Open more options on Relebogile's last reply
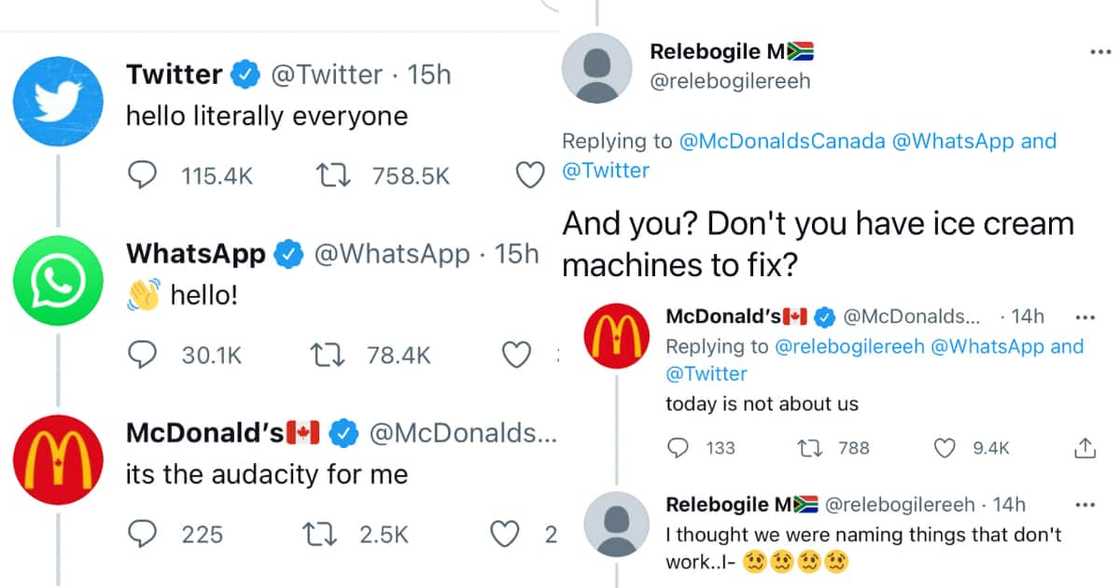This screenshot has height=588, width=1120. 1084,505
